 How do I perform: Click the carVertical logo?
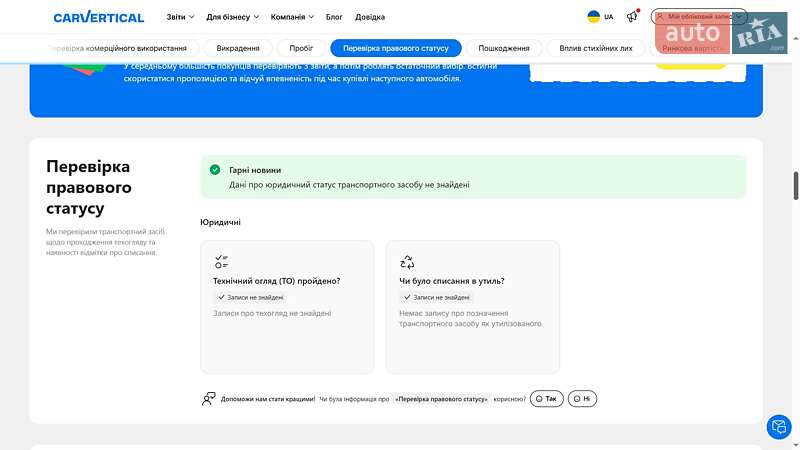tap(98, 17)
